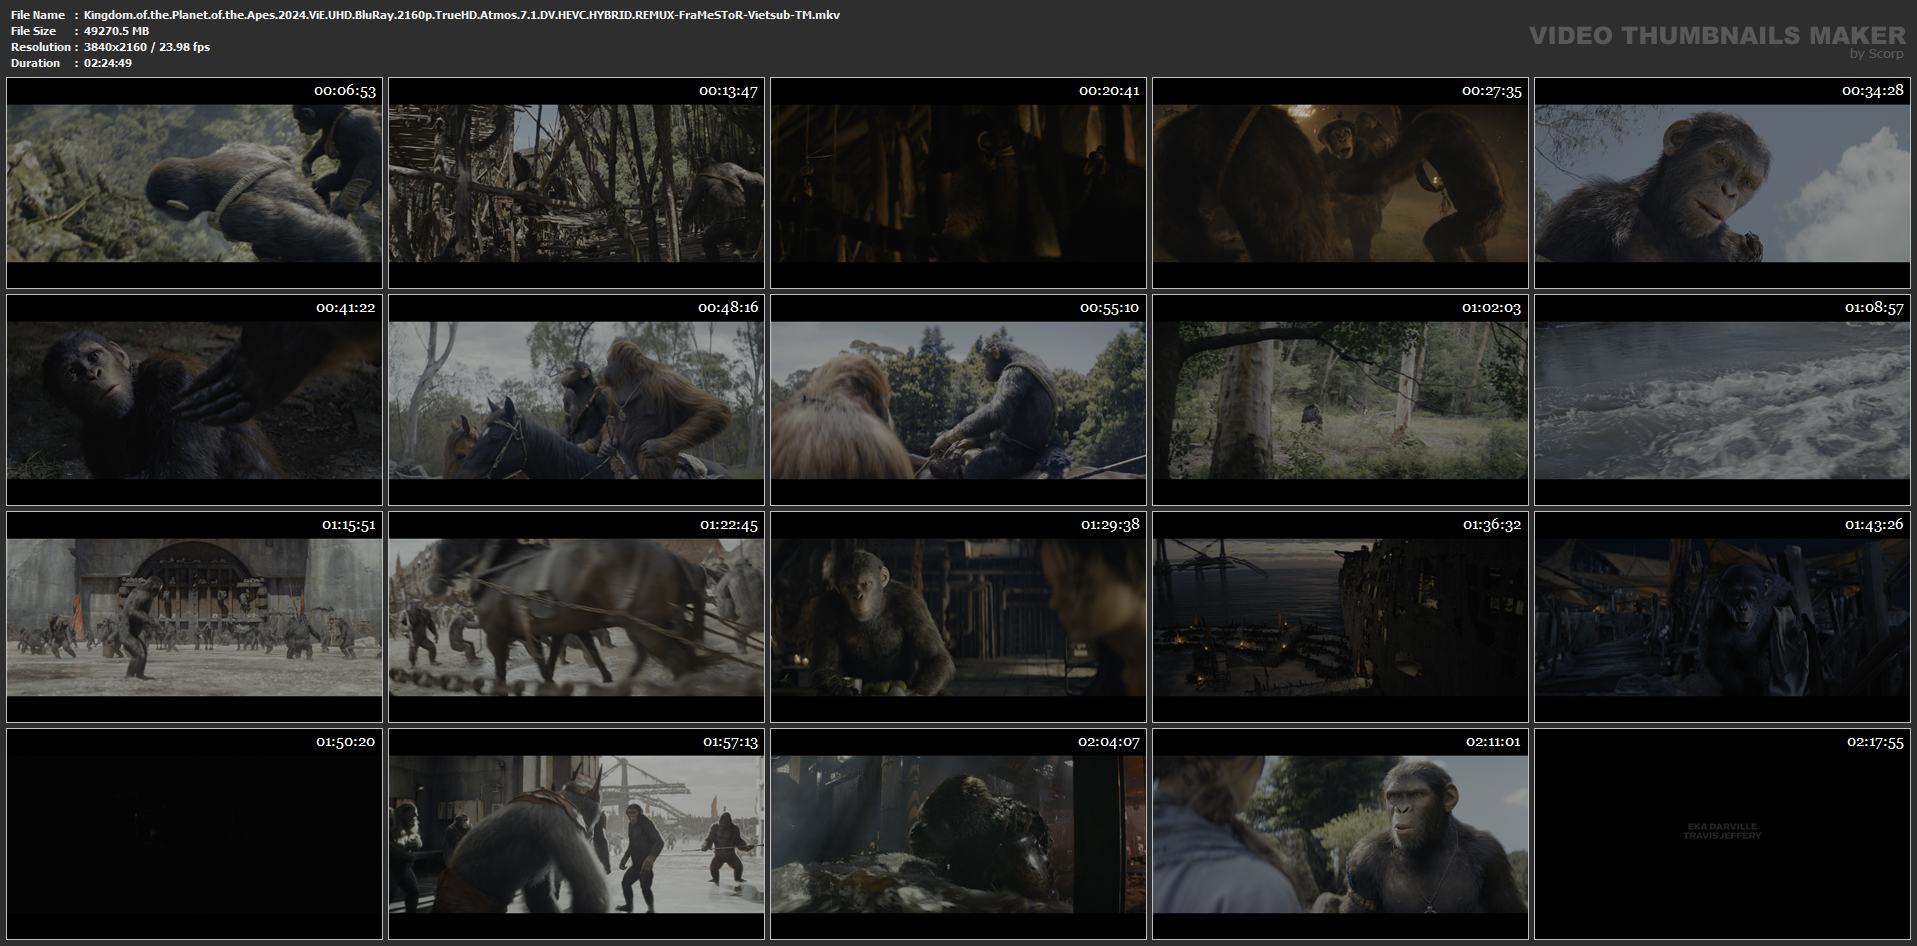Select the black frame at 01:50:20

194,834
